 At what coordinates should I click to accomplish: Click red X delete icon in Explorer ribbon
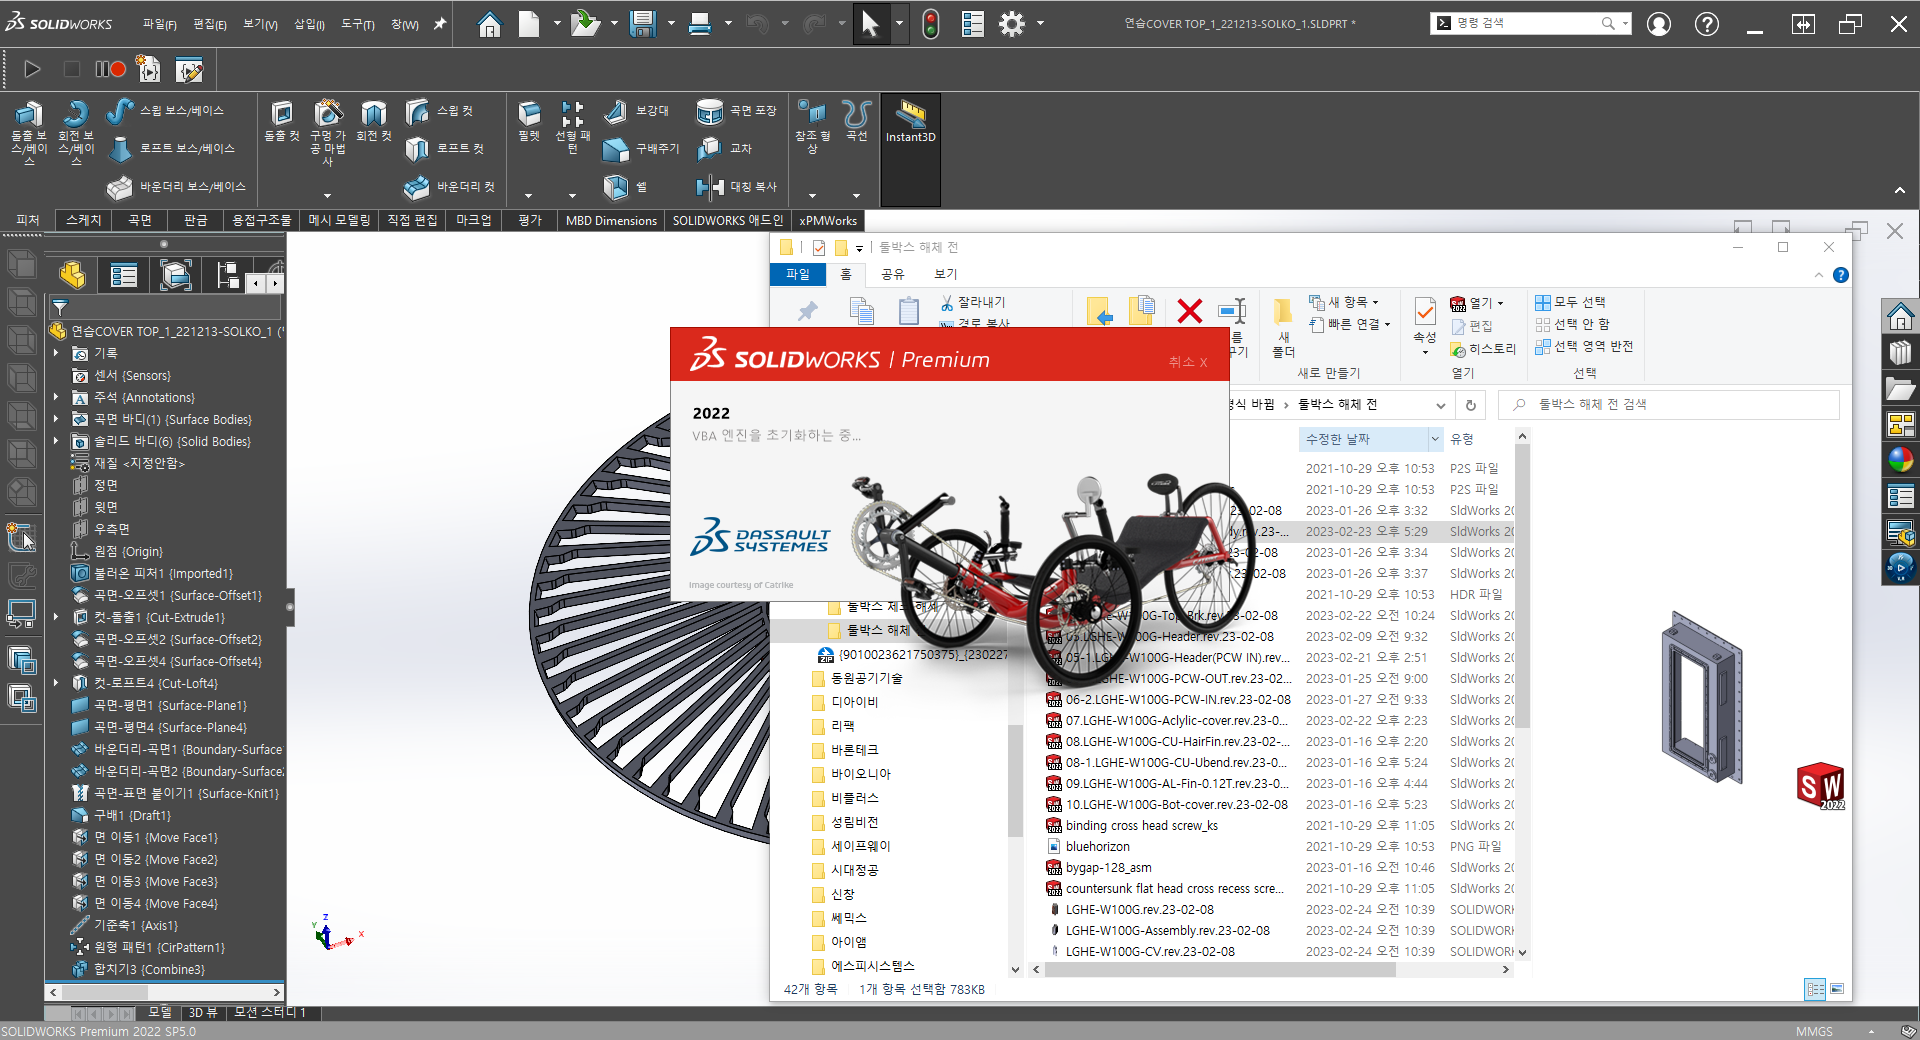1190,311
